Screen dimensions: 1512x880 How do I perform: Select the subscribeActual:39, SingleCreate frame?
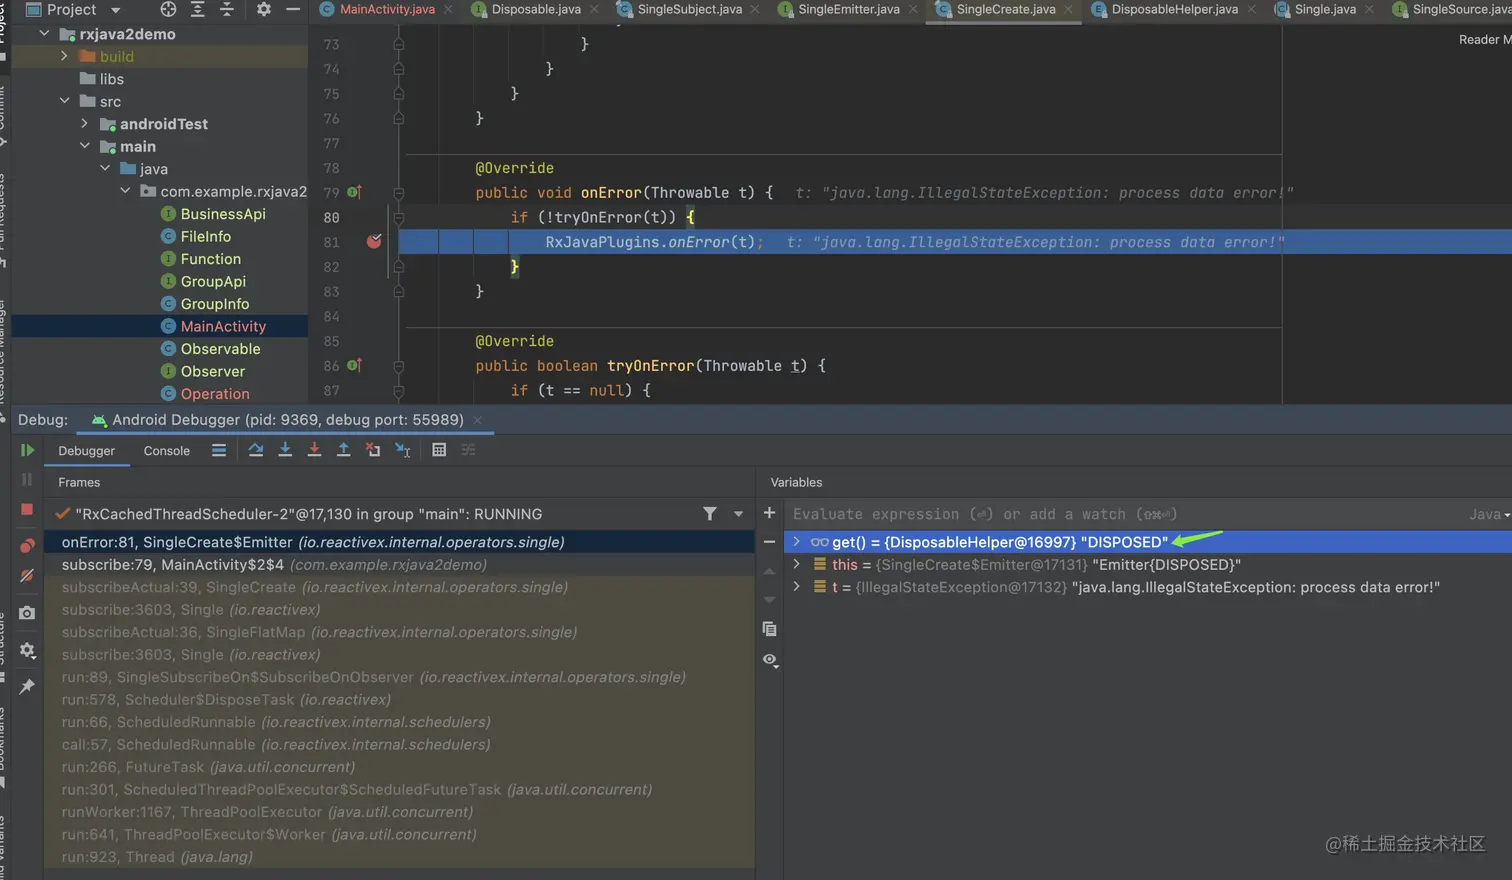(399, 587)
